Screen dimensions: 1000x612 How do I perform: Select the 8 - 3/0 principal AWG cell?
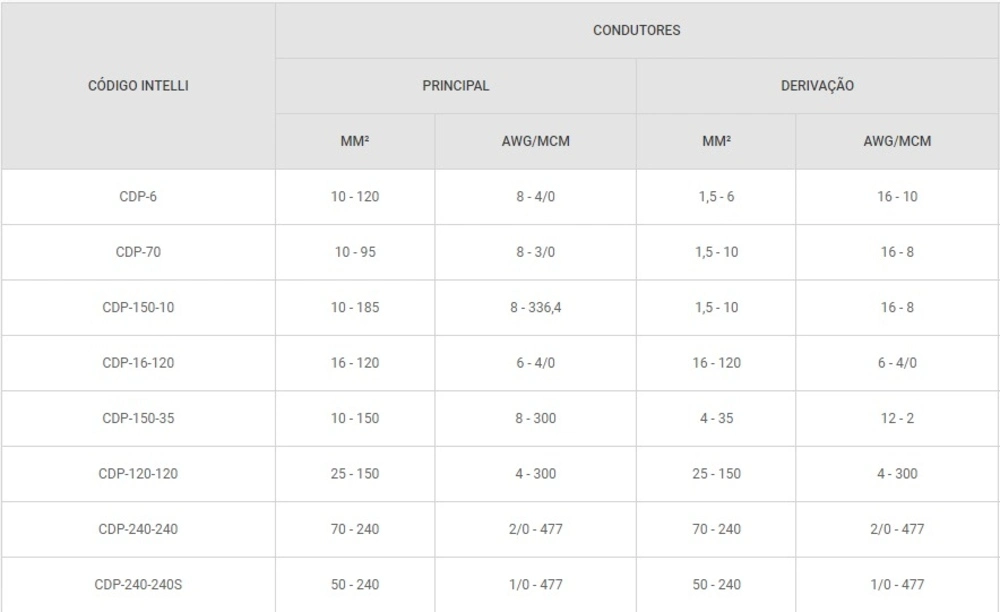coord(535,252)
